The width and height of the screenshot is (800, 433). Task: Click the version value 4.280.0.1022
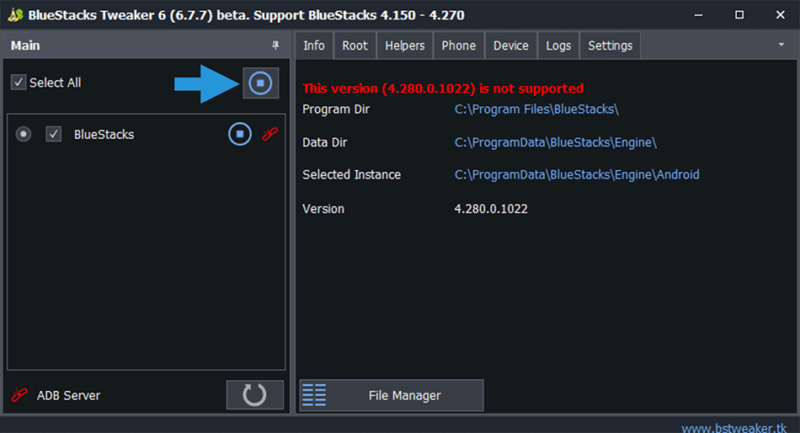pos(491,209)
